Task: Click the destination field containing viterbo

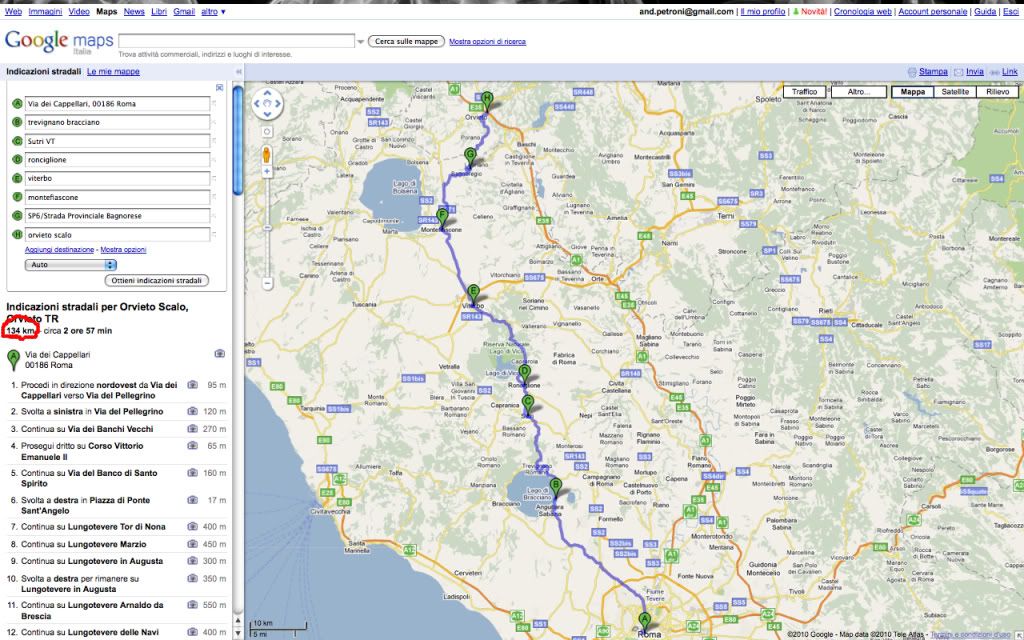Action: [x=110, y=178]
